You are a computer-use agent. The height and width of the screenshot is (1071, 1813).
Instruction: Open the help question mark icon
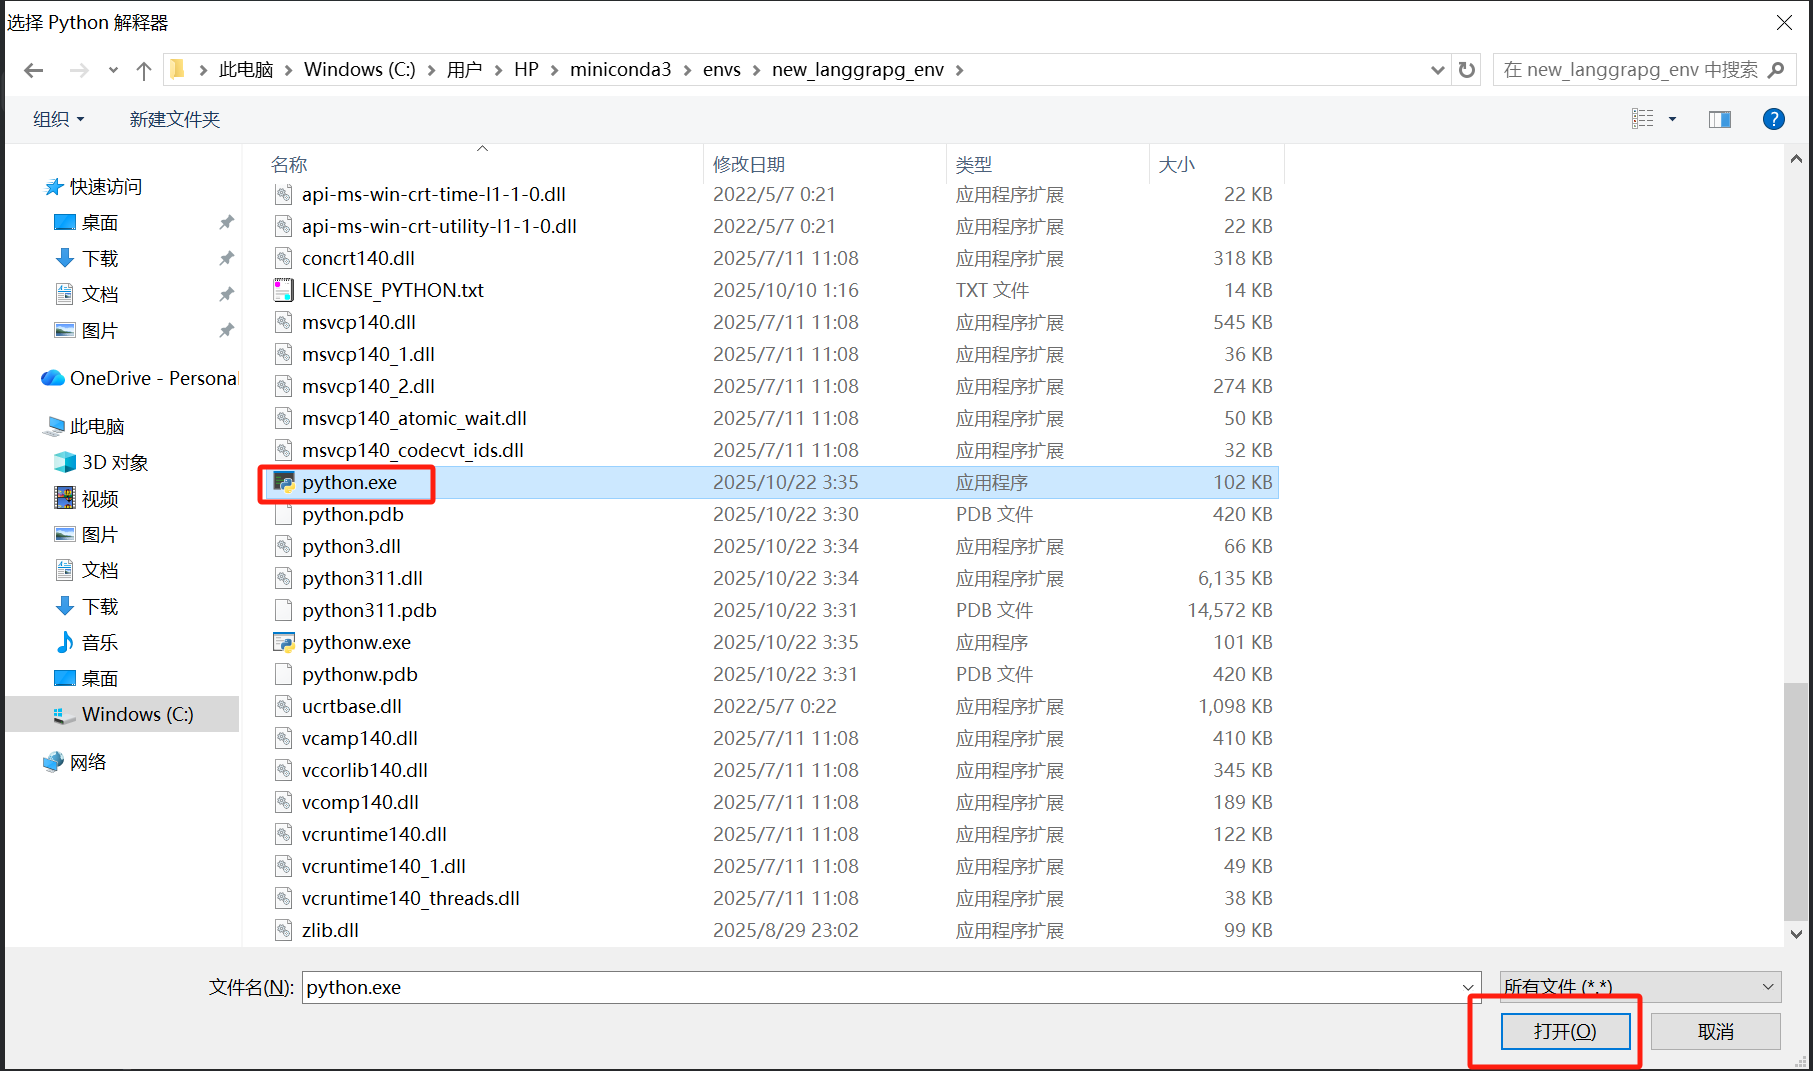(1774, 119)
